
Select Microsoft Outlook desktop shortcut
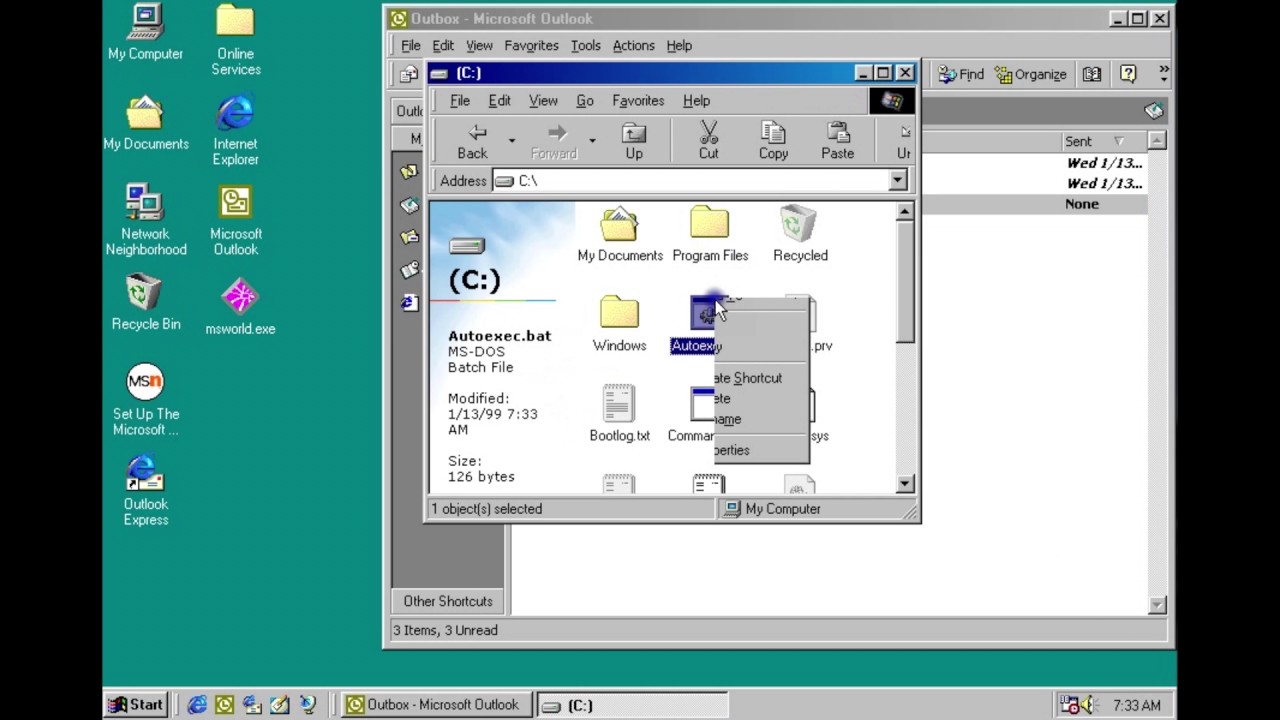pyautogui.click(x=235, y=220)
